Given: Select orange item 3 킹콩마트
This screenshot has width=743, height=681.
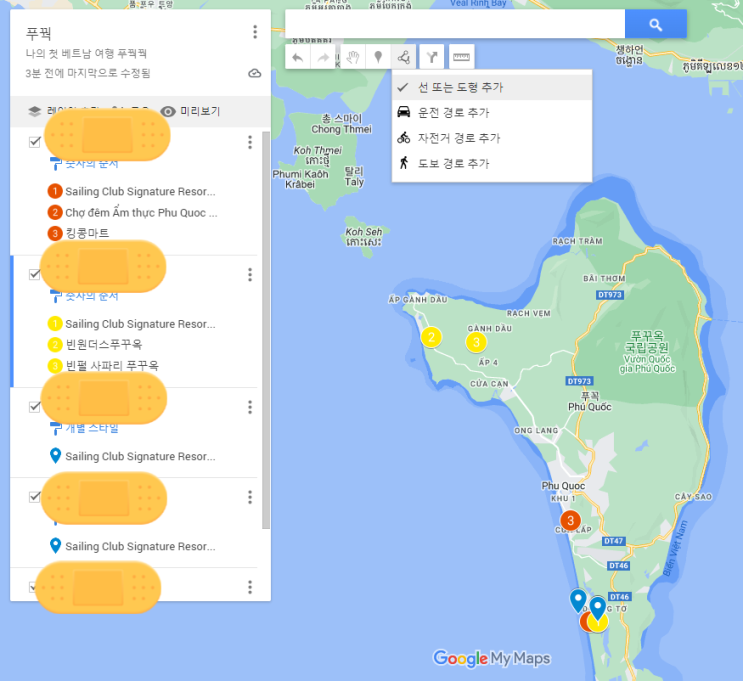Looking at the screenshot, I should pyautogui.click(x=79, y=233).
